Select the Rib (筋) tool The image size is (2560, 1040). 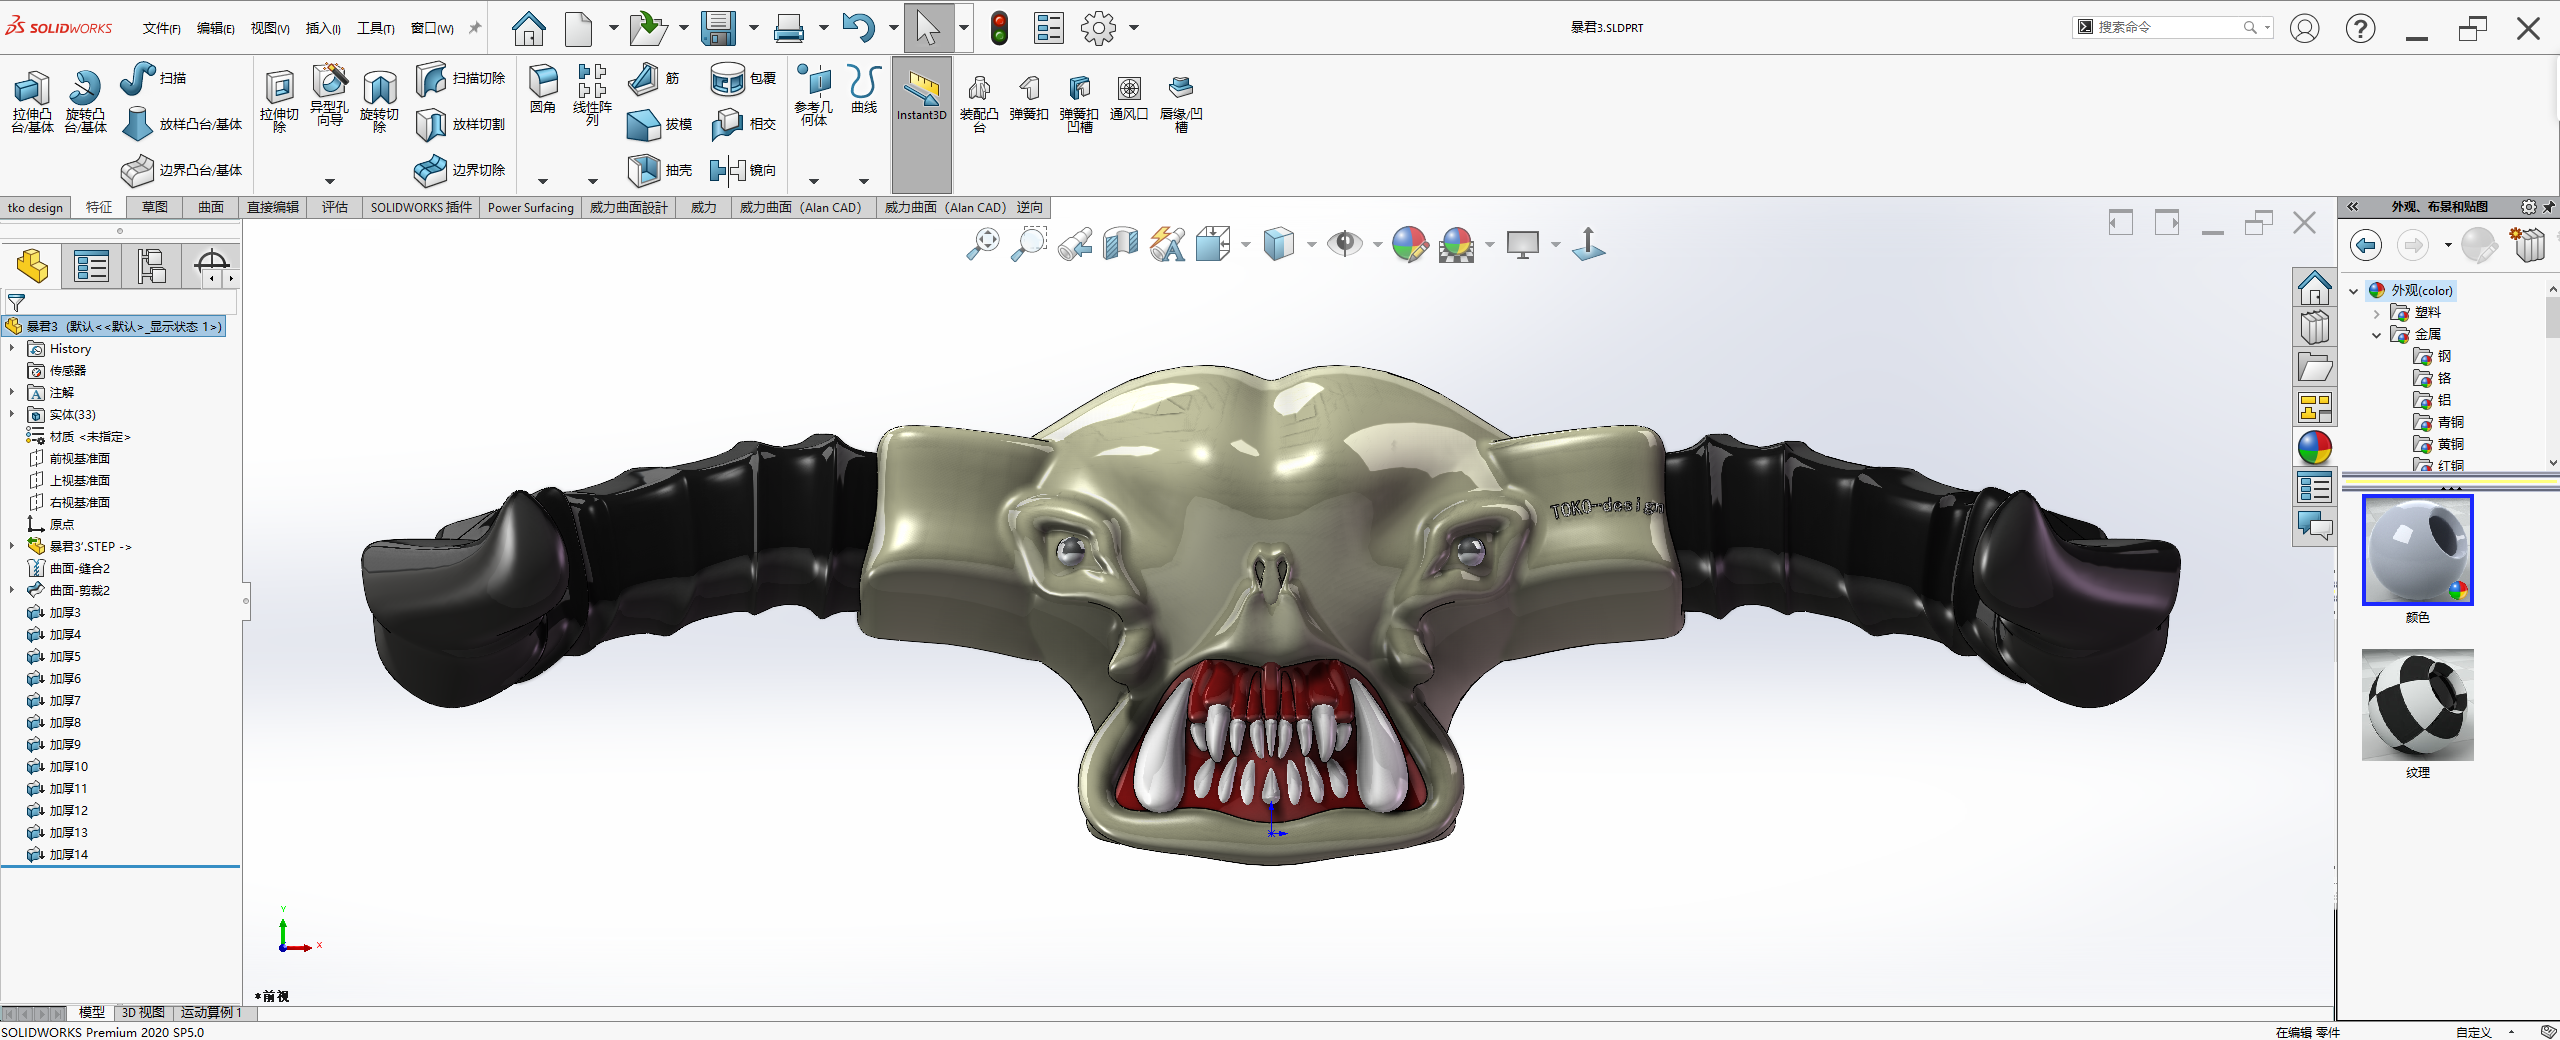tap(654, 78)
